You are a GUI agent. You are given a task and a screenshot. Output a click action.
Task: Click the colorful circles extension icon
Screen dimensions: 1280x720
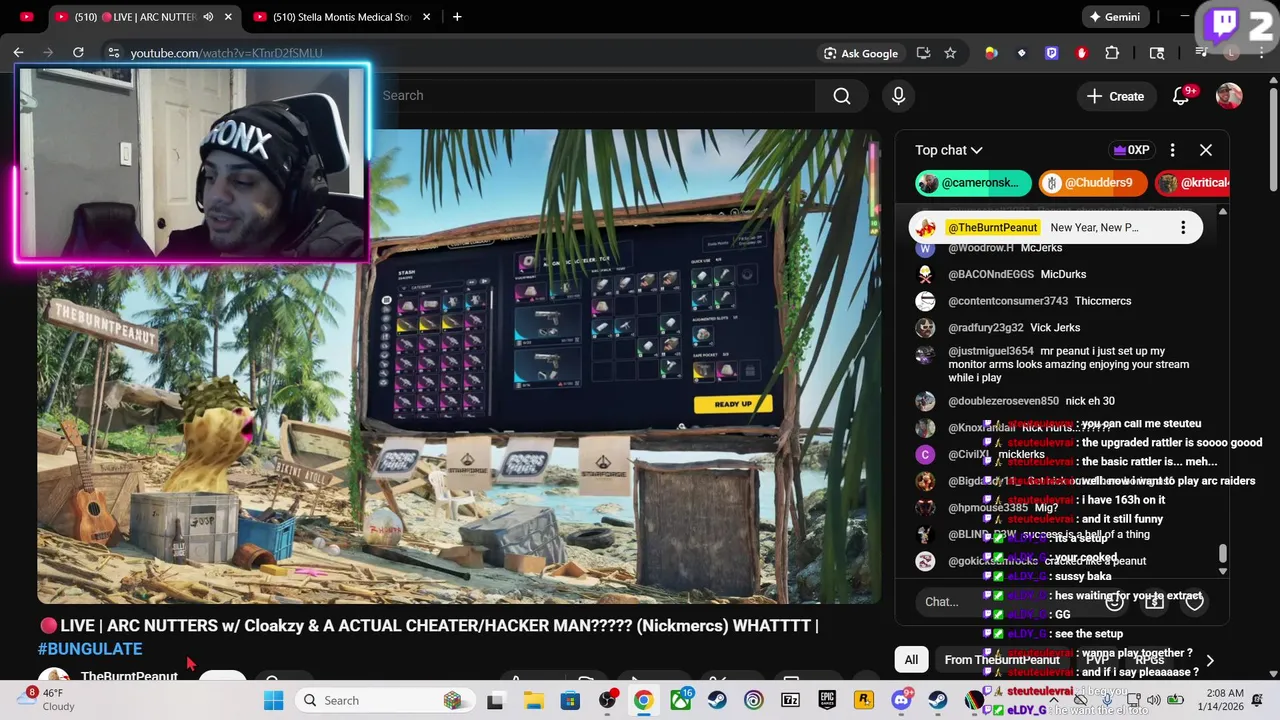point(991,53)
